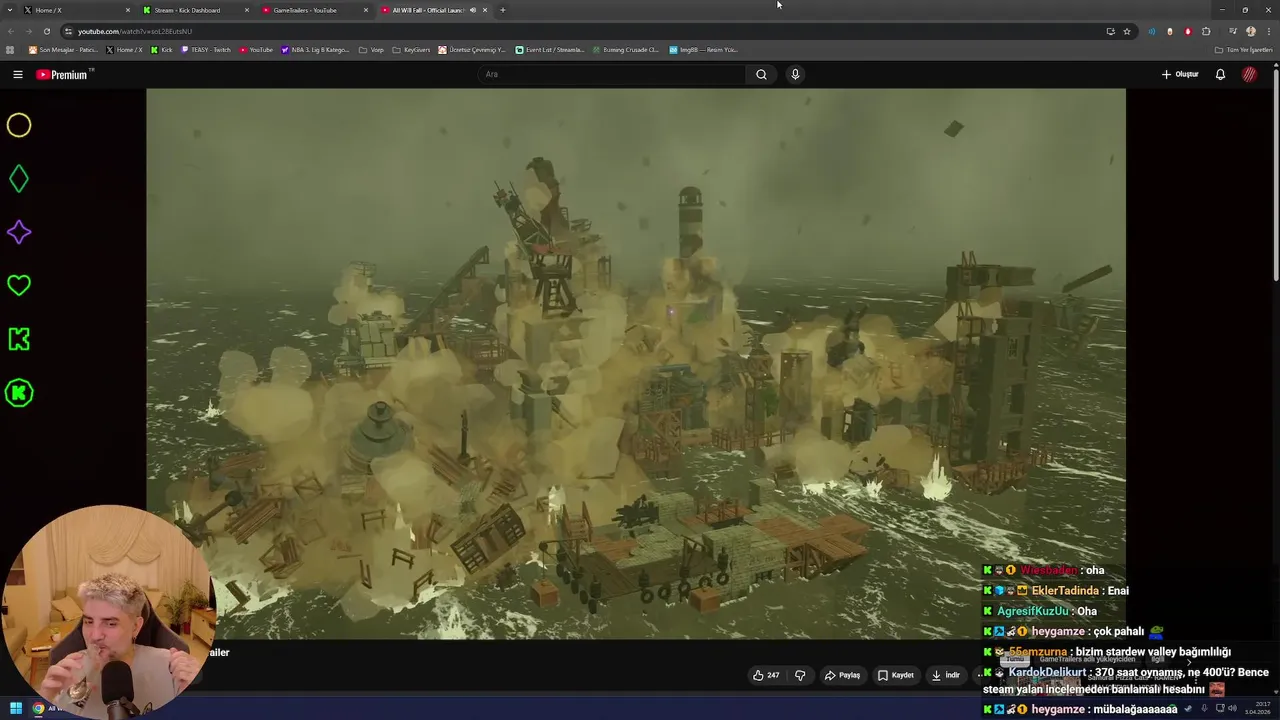Mute the tab via its speaker icon
The height and width of the screenshot is (720, 1280).
point(473,10)
